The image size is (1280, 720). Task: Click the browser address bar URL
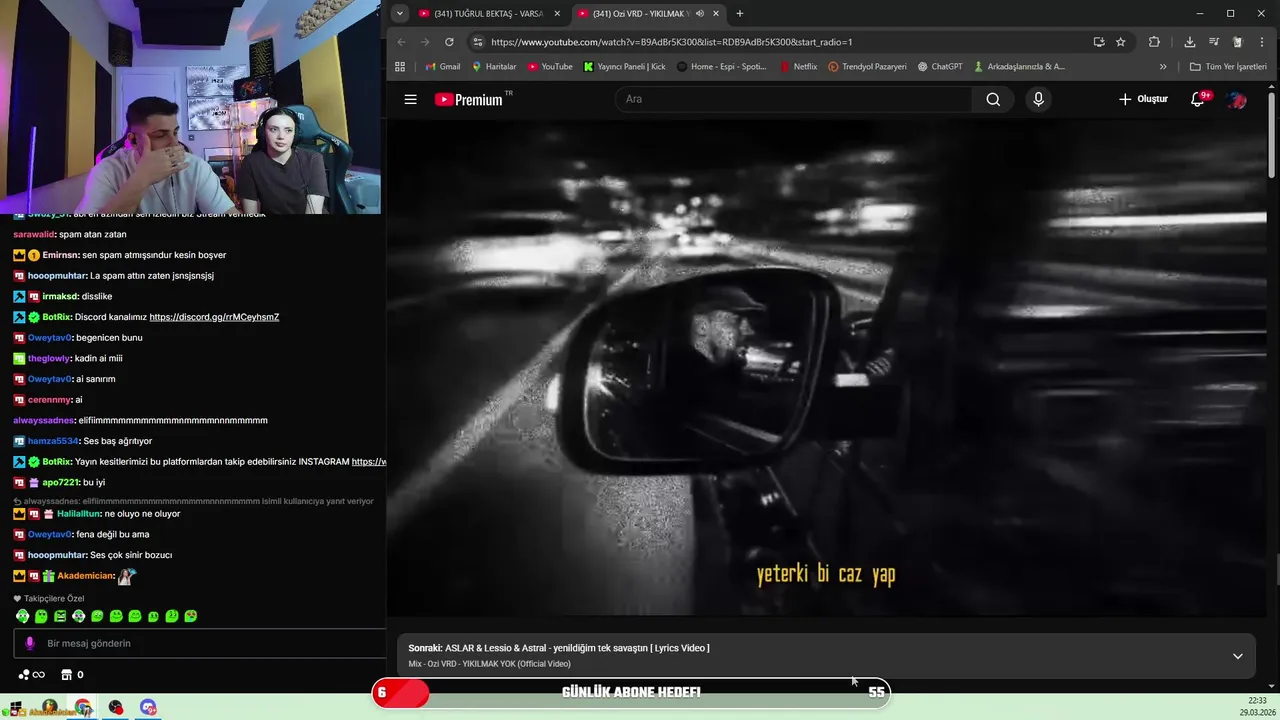671,42
